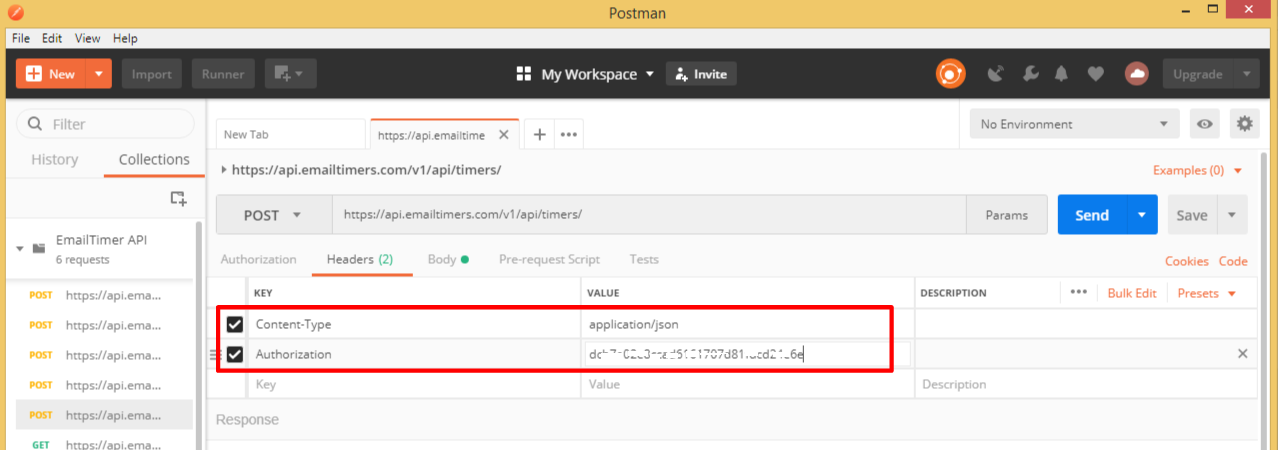
Task: Open the Cookies link
Action: click(1187, 261)
